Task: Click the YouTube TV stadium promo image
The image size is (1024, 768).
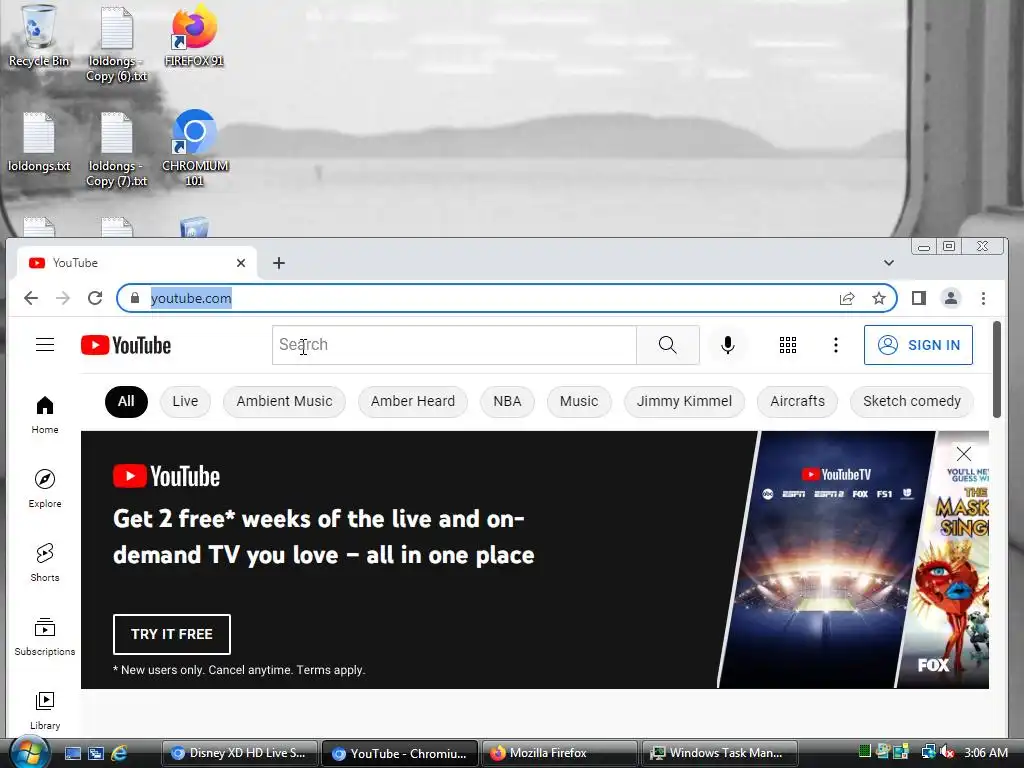Action: (826, 560)
